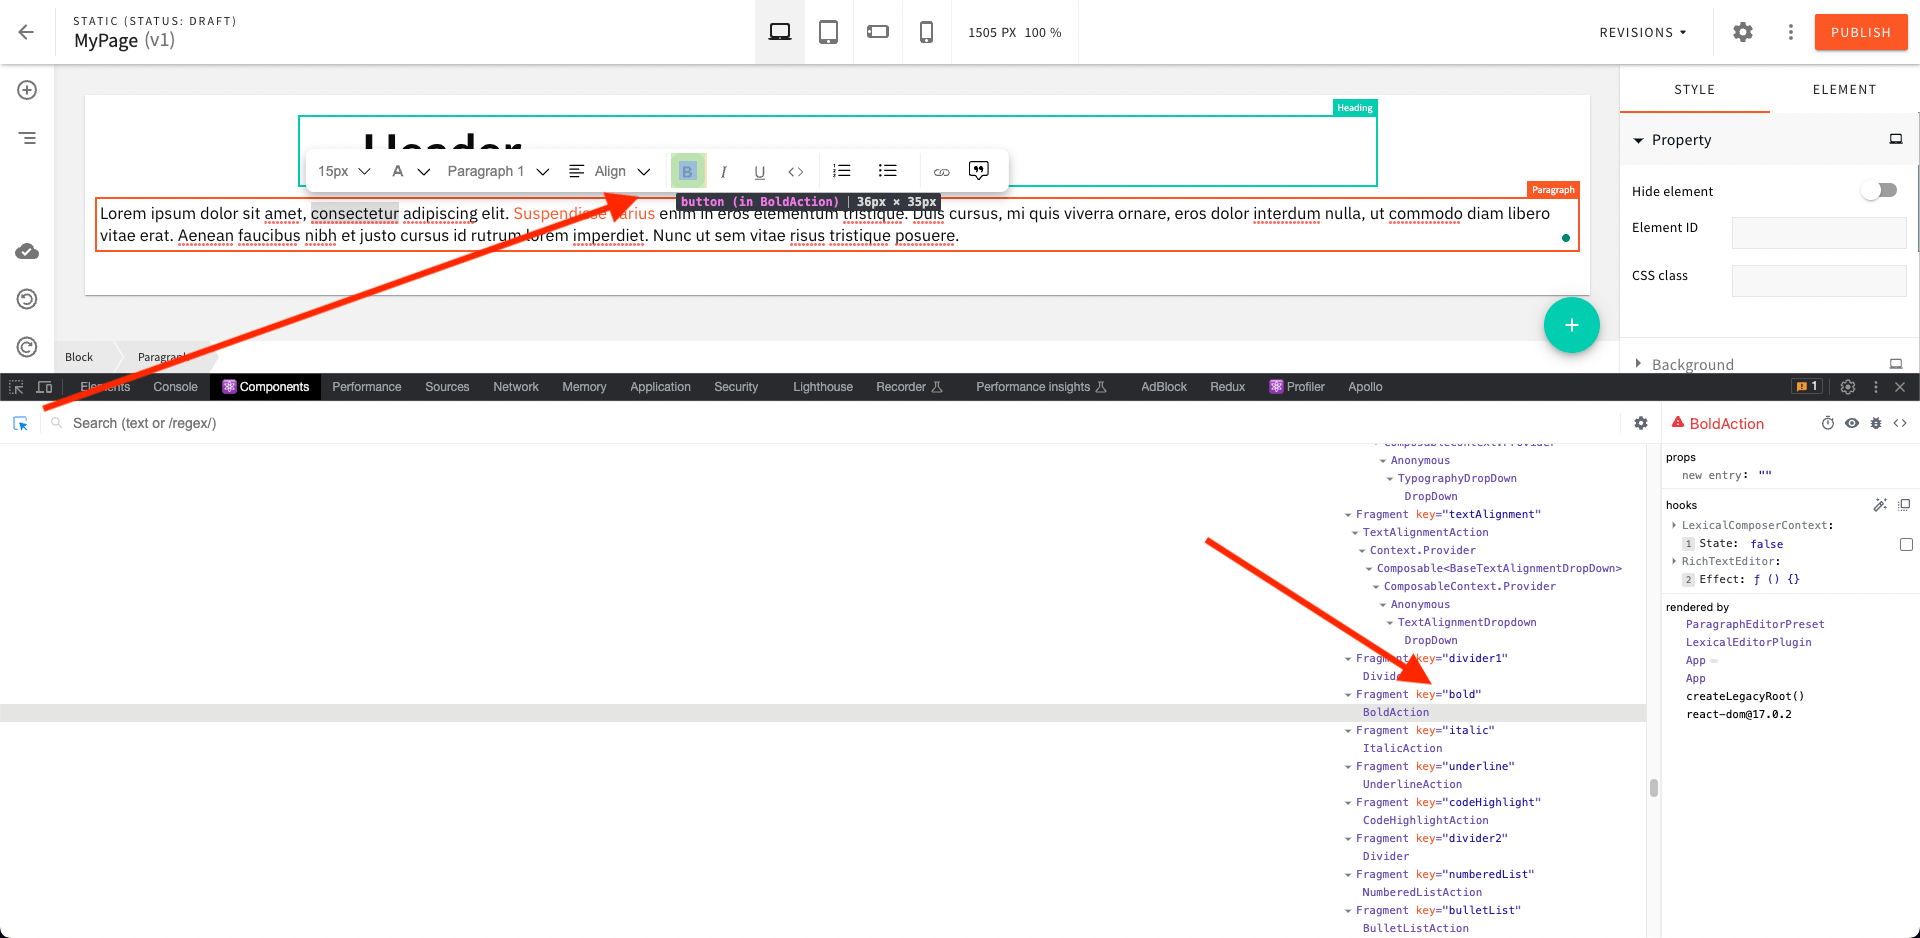The width and height of the screenshot is (1920, 938).
Task: Open the bug/error icon next to BoldAction
Action: (1876, 423)
